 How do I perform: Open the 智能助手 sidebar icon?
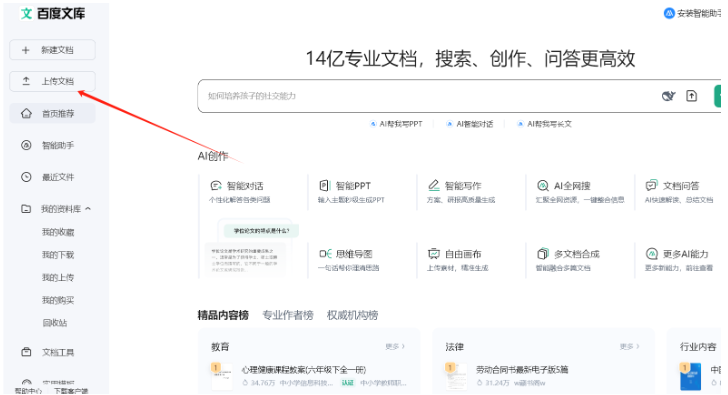click(x=26, y=145)
